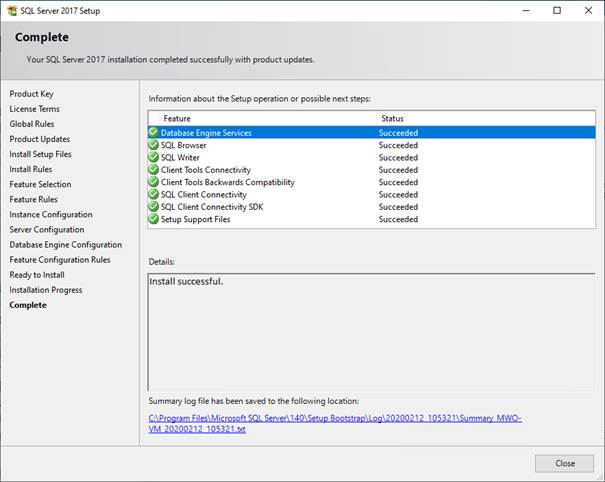Click the Install successful. details text
The height and width of the screenshot is (482, 605).
click(x=186, y=281)
